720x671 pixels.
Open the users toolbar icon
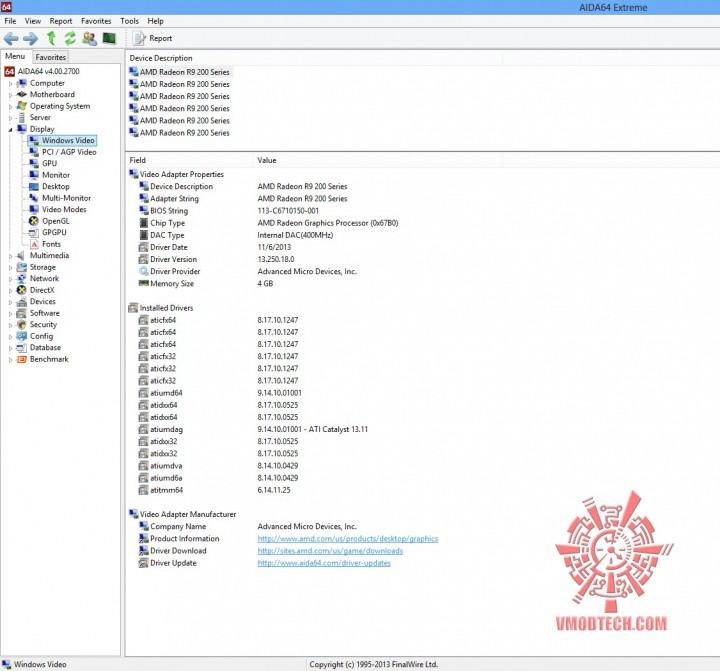[x=90, y=39]
